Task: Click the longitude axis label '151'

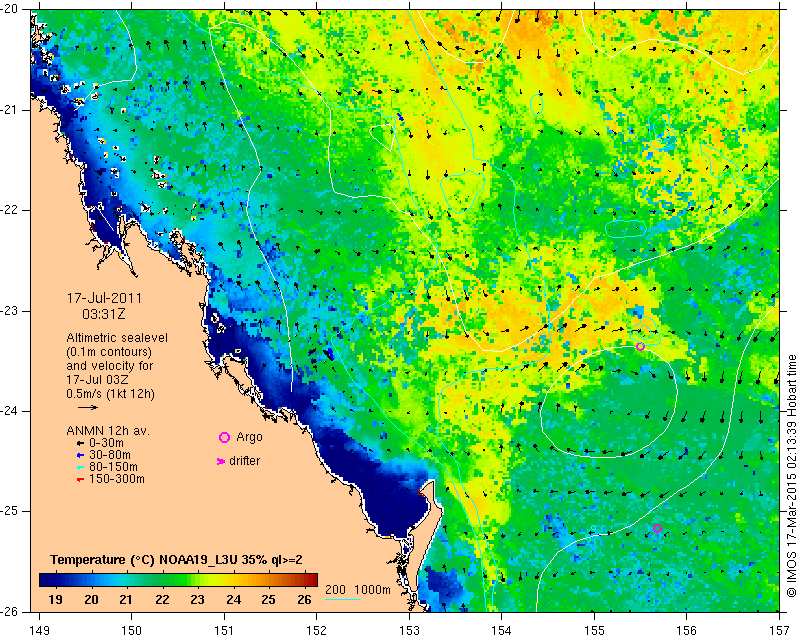Action: tap(224, 631)
